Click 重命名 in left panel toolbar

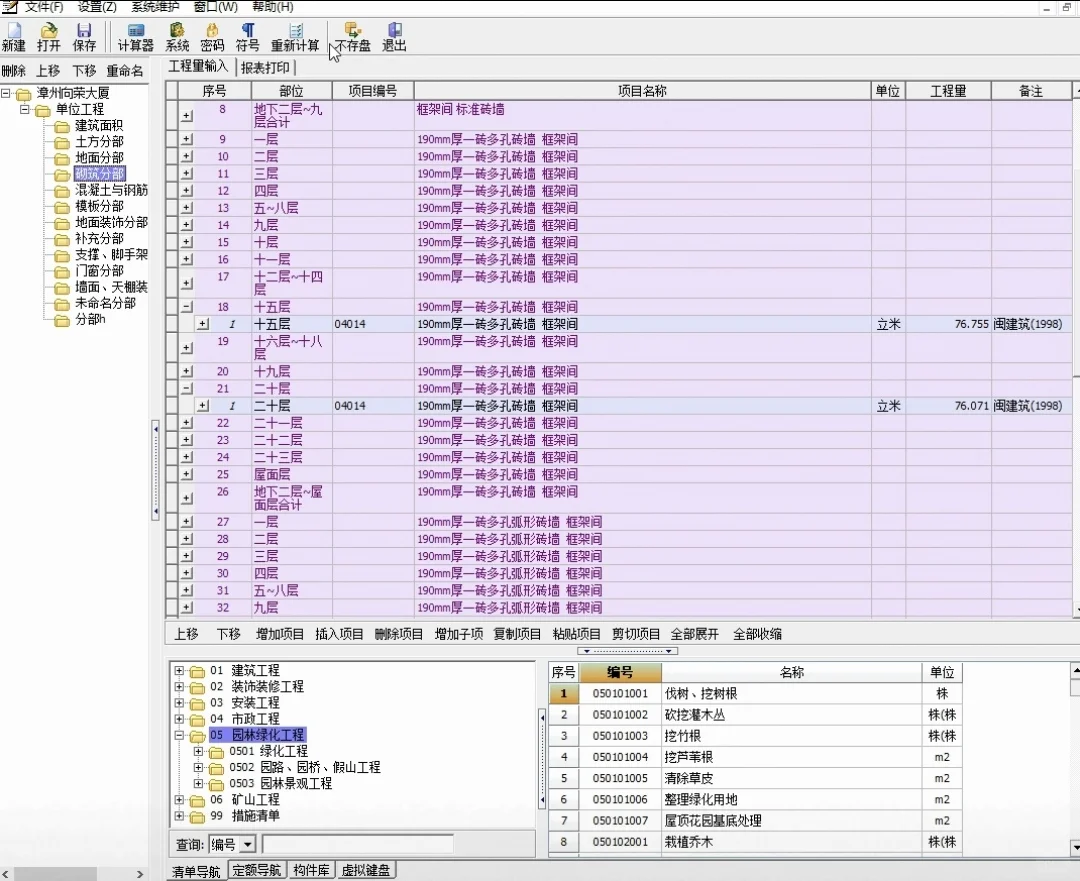[125, 71]
